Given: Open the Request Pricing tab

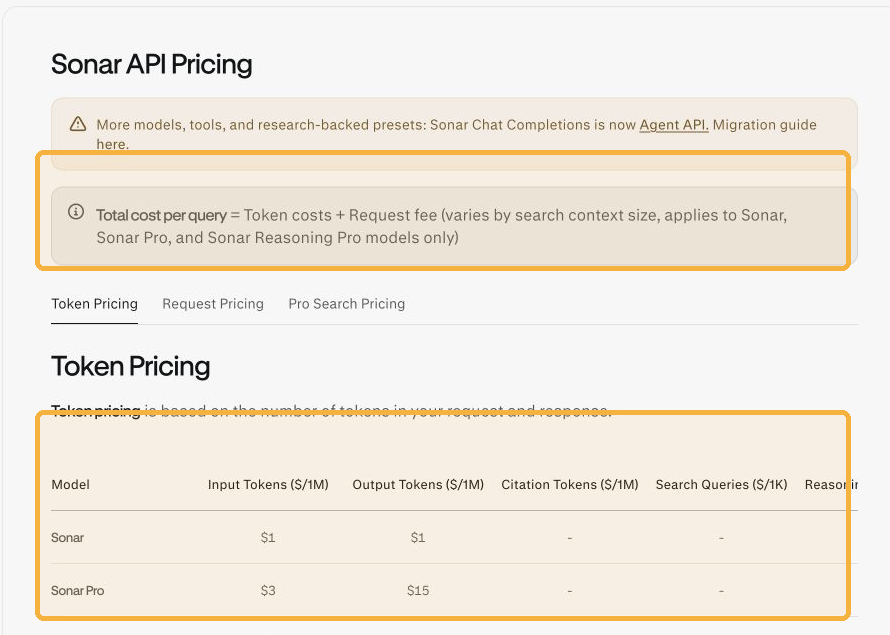Looking at the screenshot, I should (x=213, y=304).
